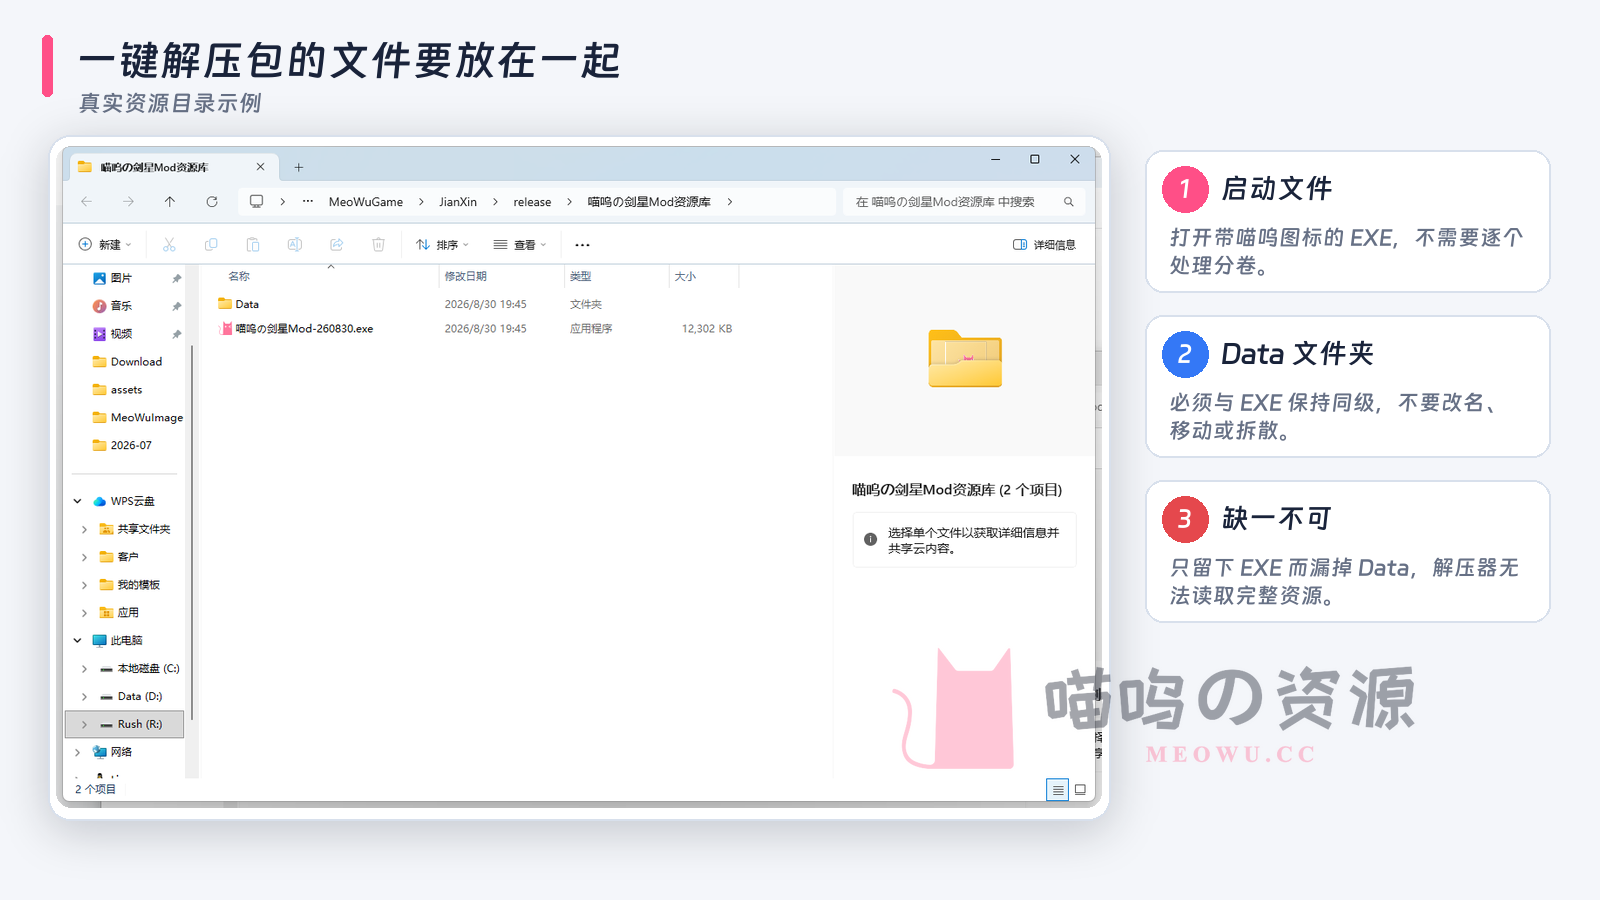Switch to details list view icon
The width and height of the screenshot is (1600, 900).
pos(1058,790)
